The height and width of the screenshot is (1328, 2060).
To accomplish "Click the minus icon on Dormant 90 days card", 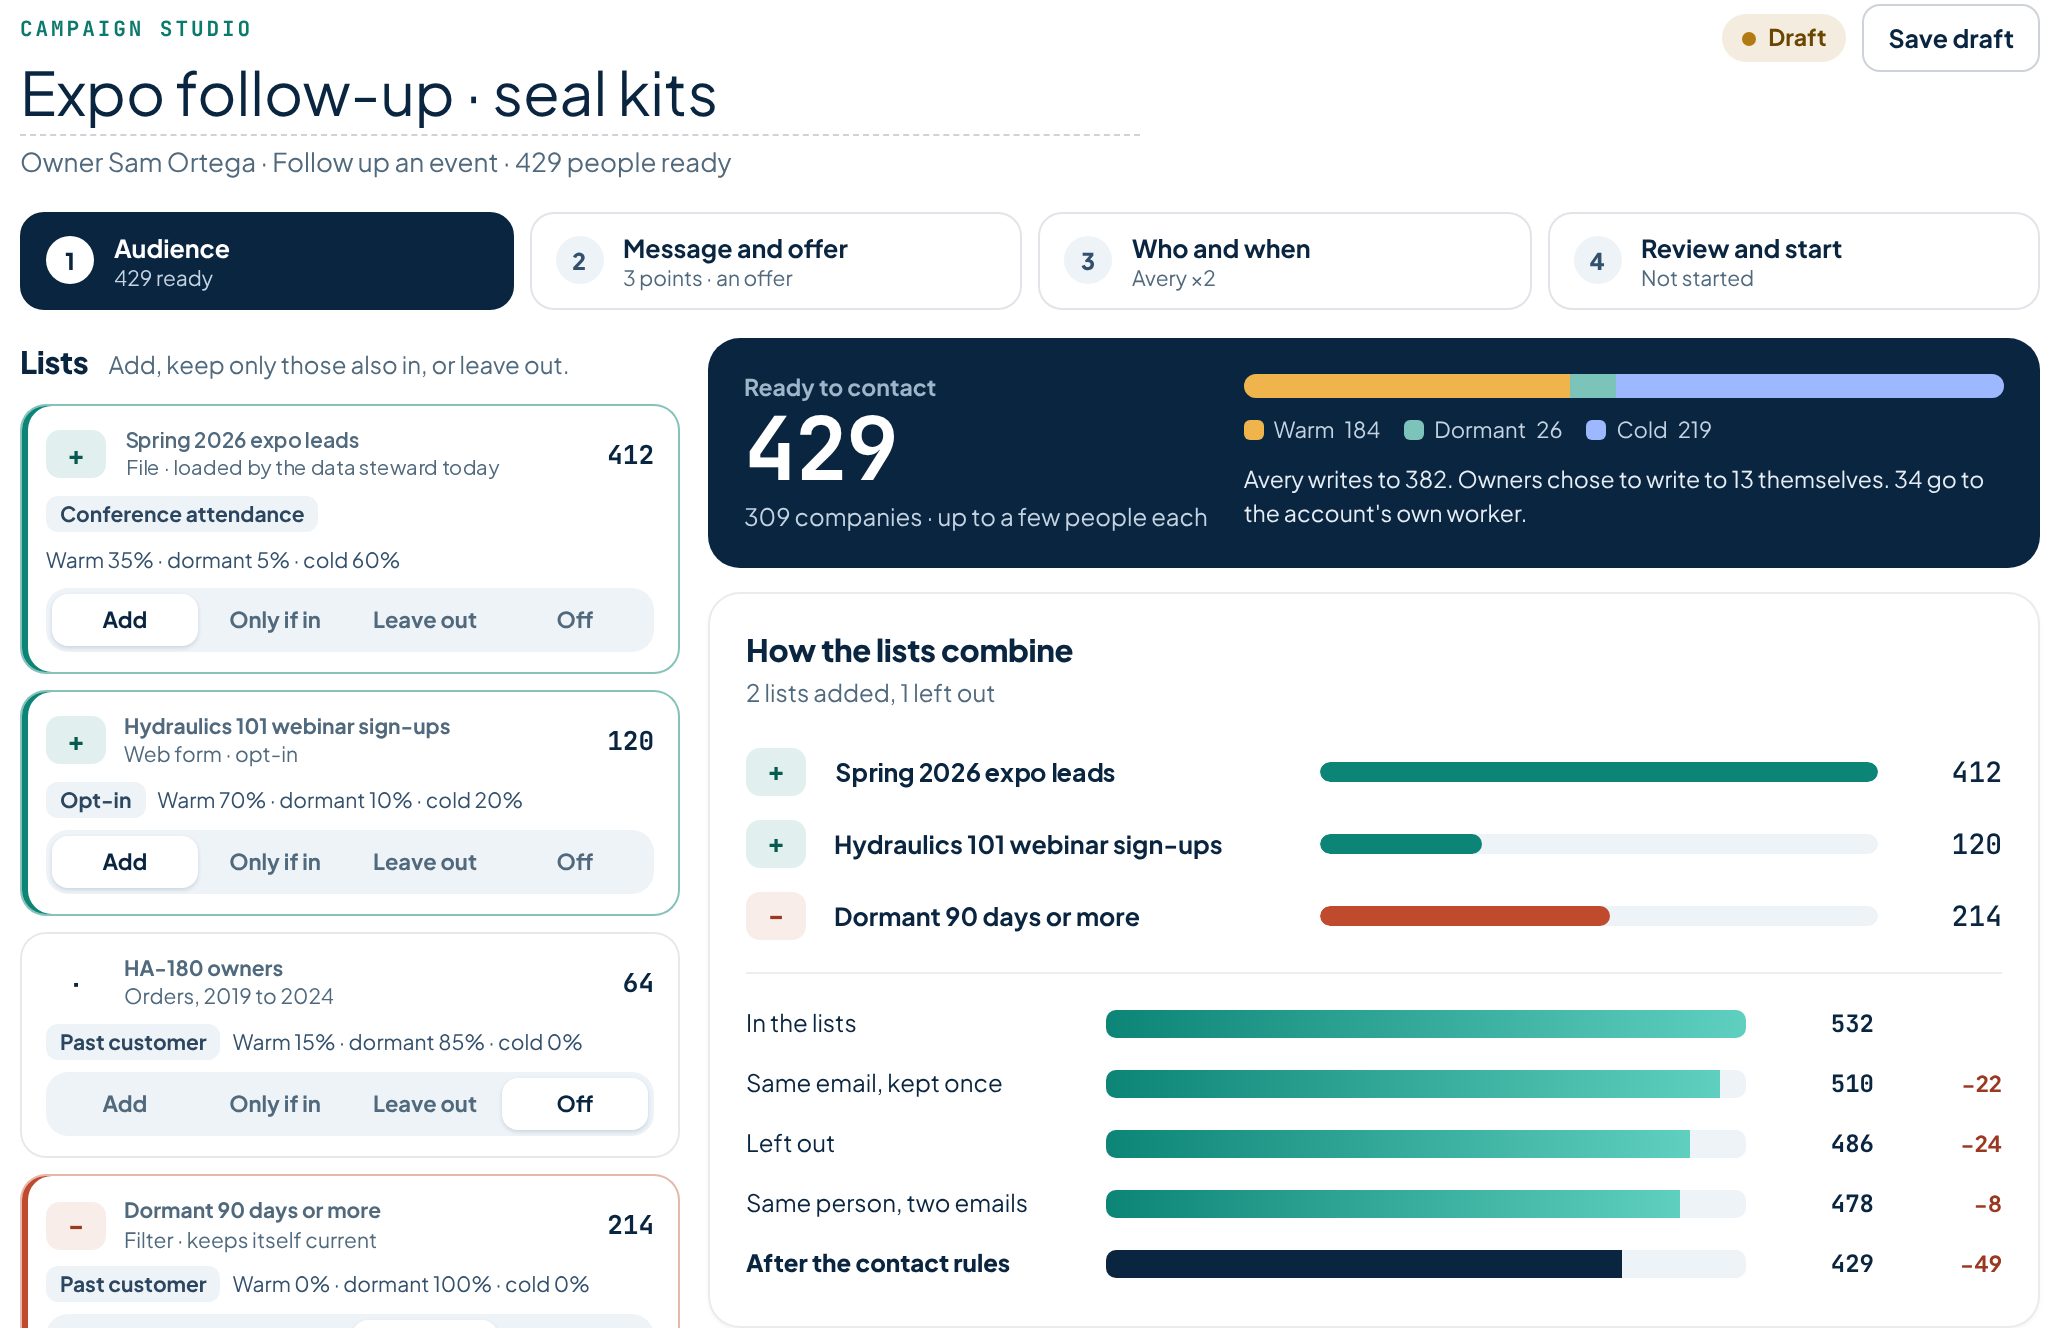I will (76, 1226).
